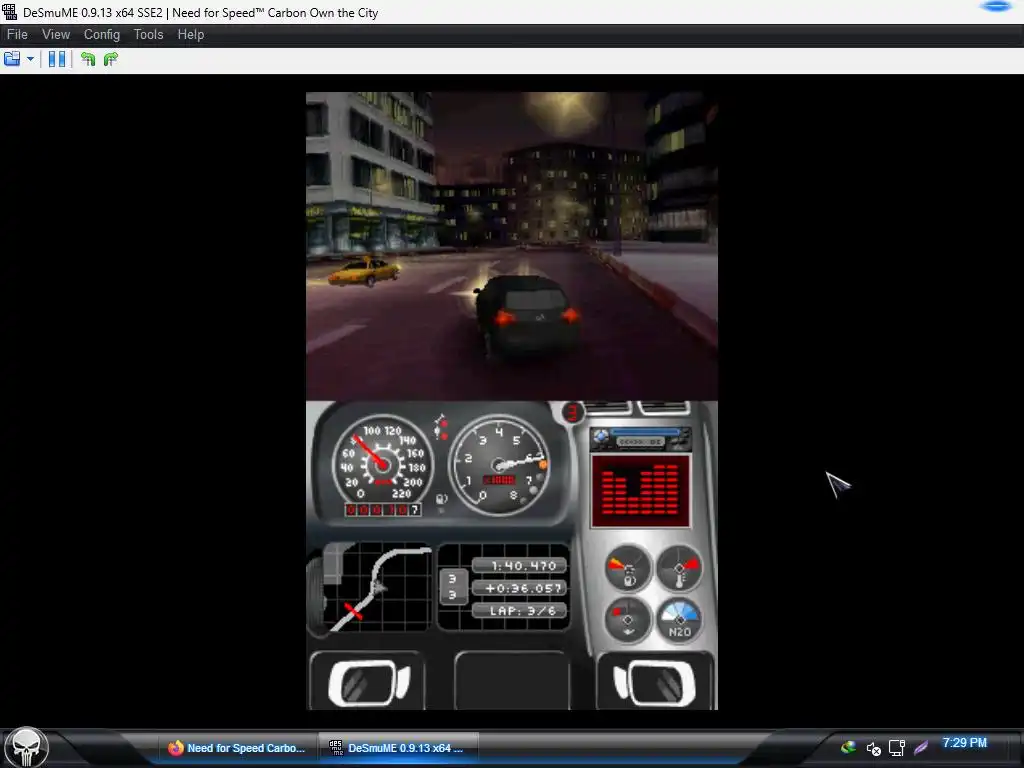Viewport: 1024px width, 768px height.
Task: Open the skull Start button
Action: tap(26, 748)
